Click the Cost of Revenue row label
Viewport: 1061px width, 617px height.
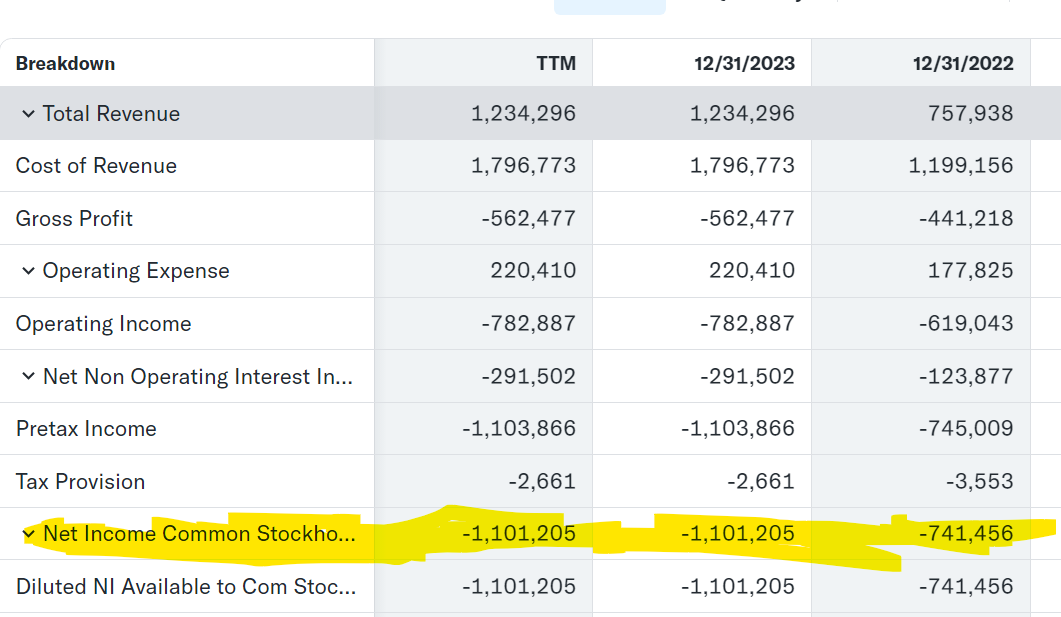(x=96, y=166)
